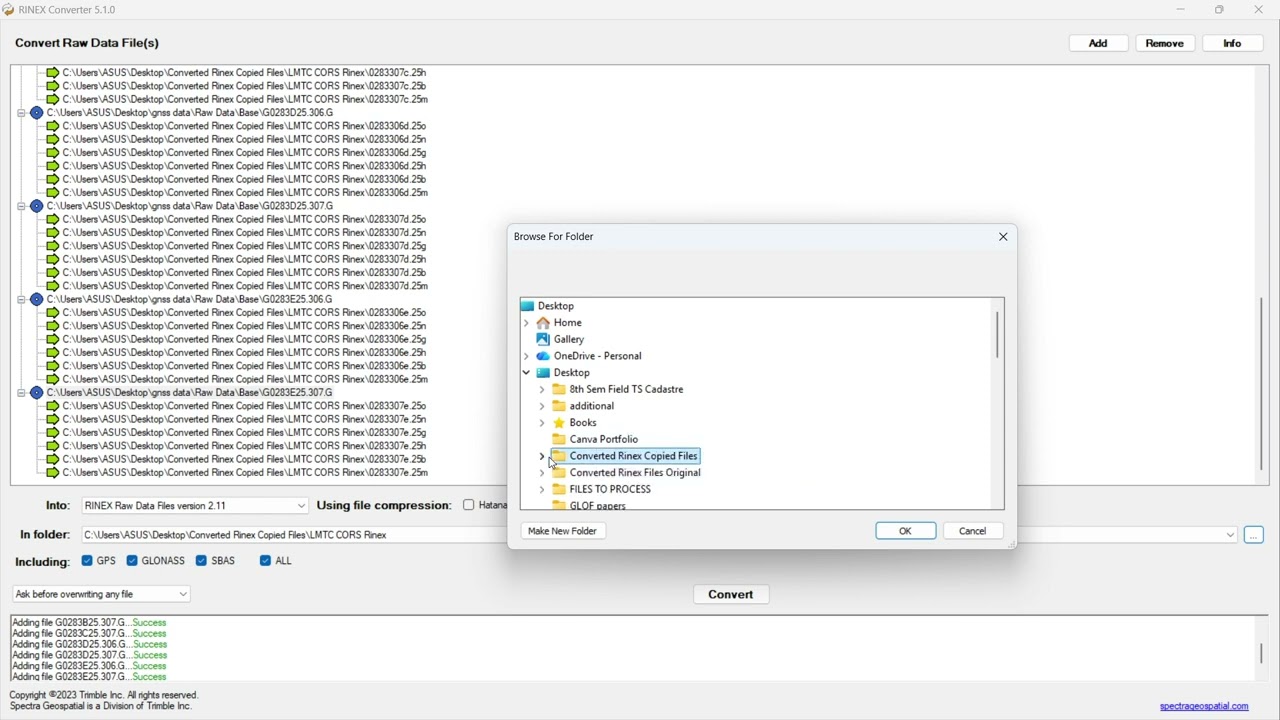Click the blue raw-file icon for G0283E25.306.G

tap(37, 299)
